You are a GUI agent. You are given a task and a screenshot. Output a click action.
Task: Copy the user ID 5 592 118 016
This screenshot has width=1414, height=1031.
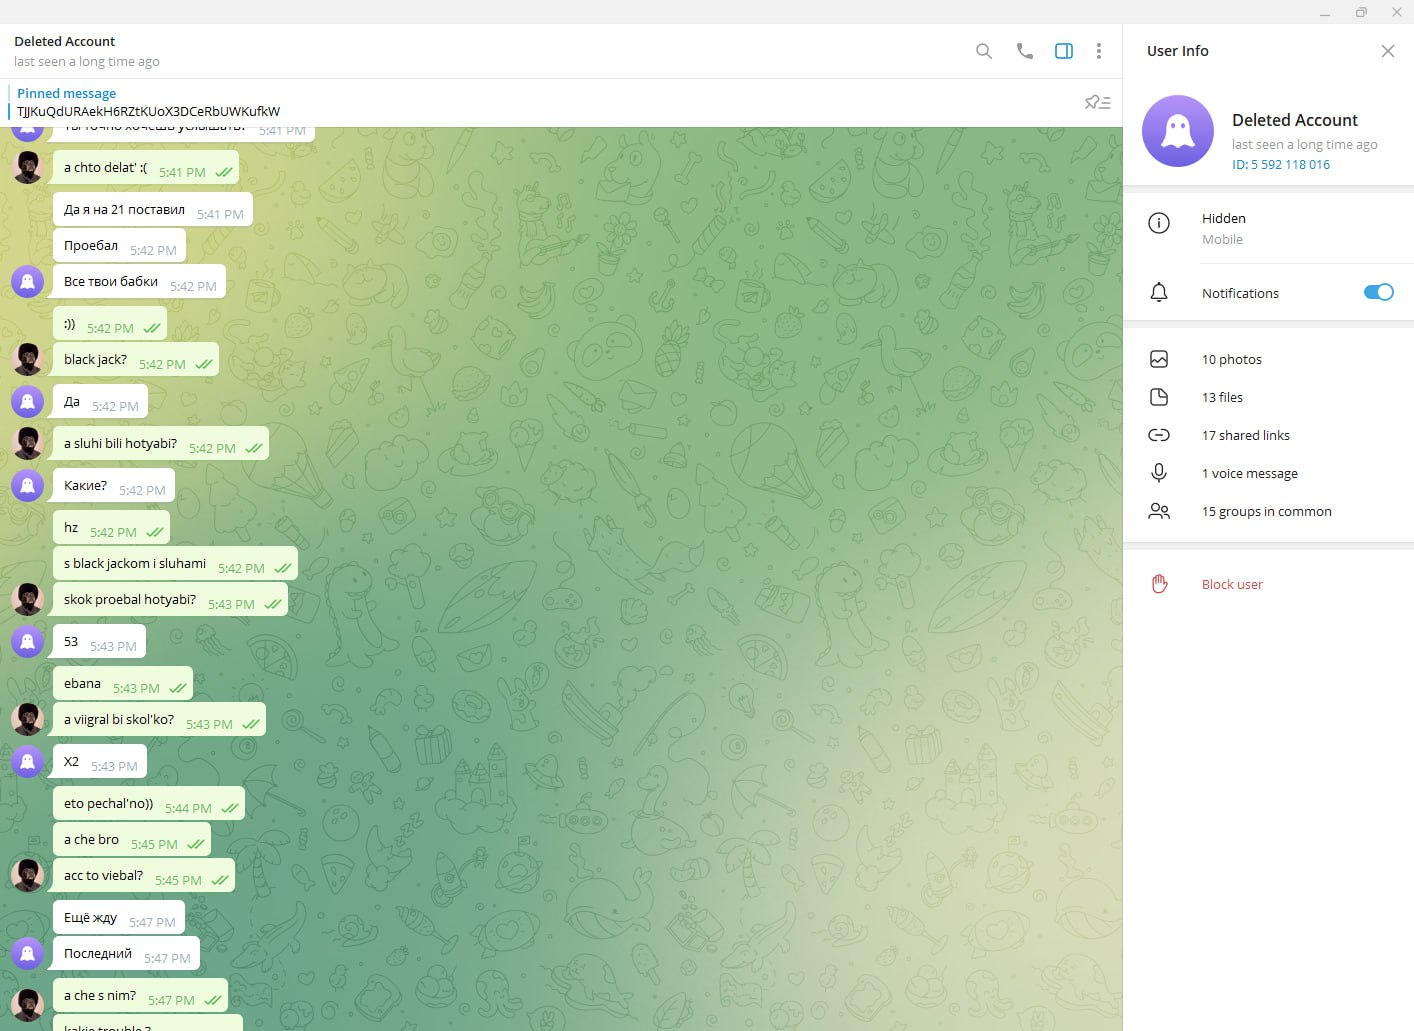(1281, 165)
